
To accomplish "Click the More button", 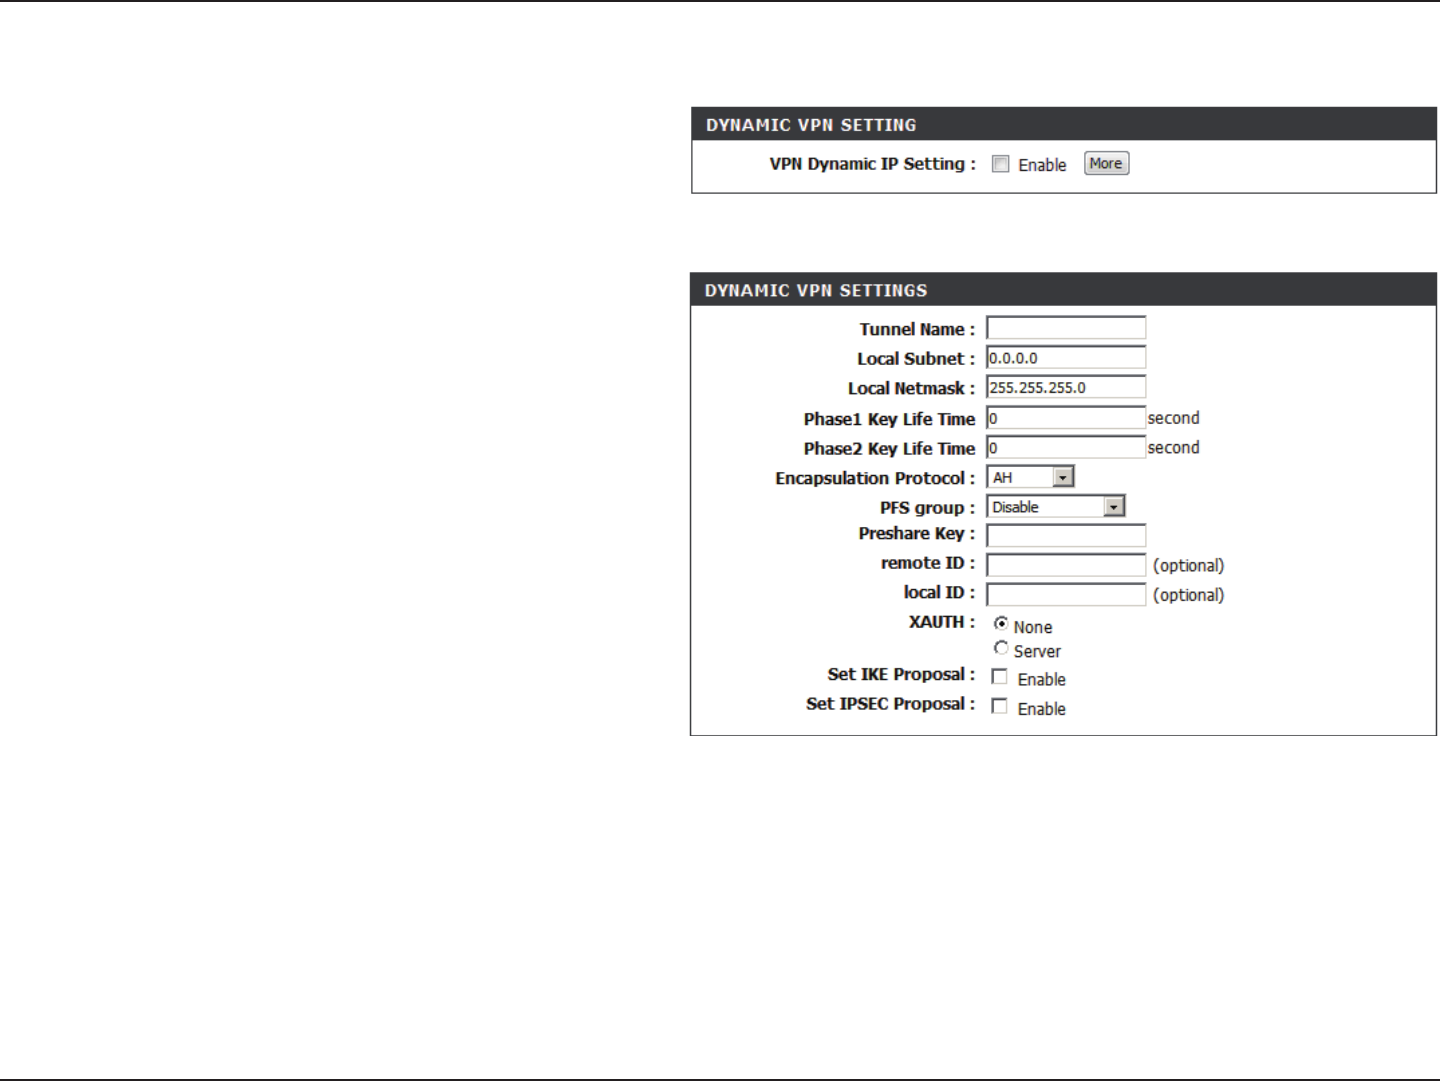I will [1106, 163].
